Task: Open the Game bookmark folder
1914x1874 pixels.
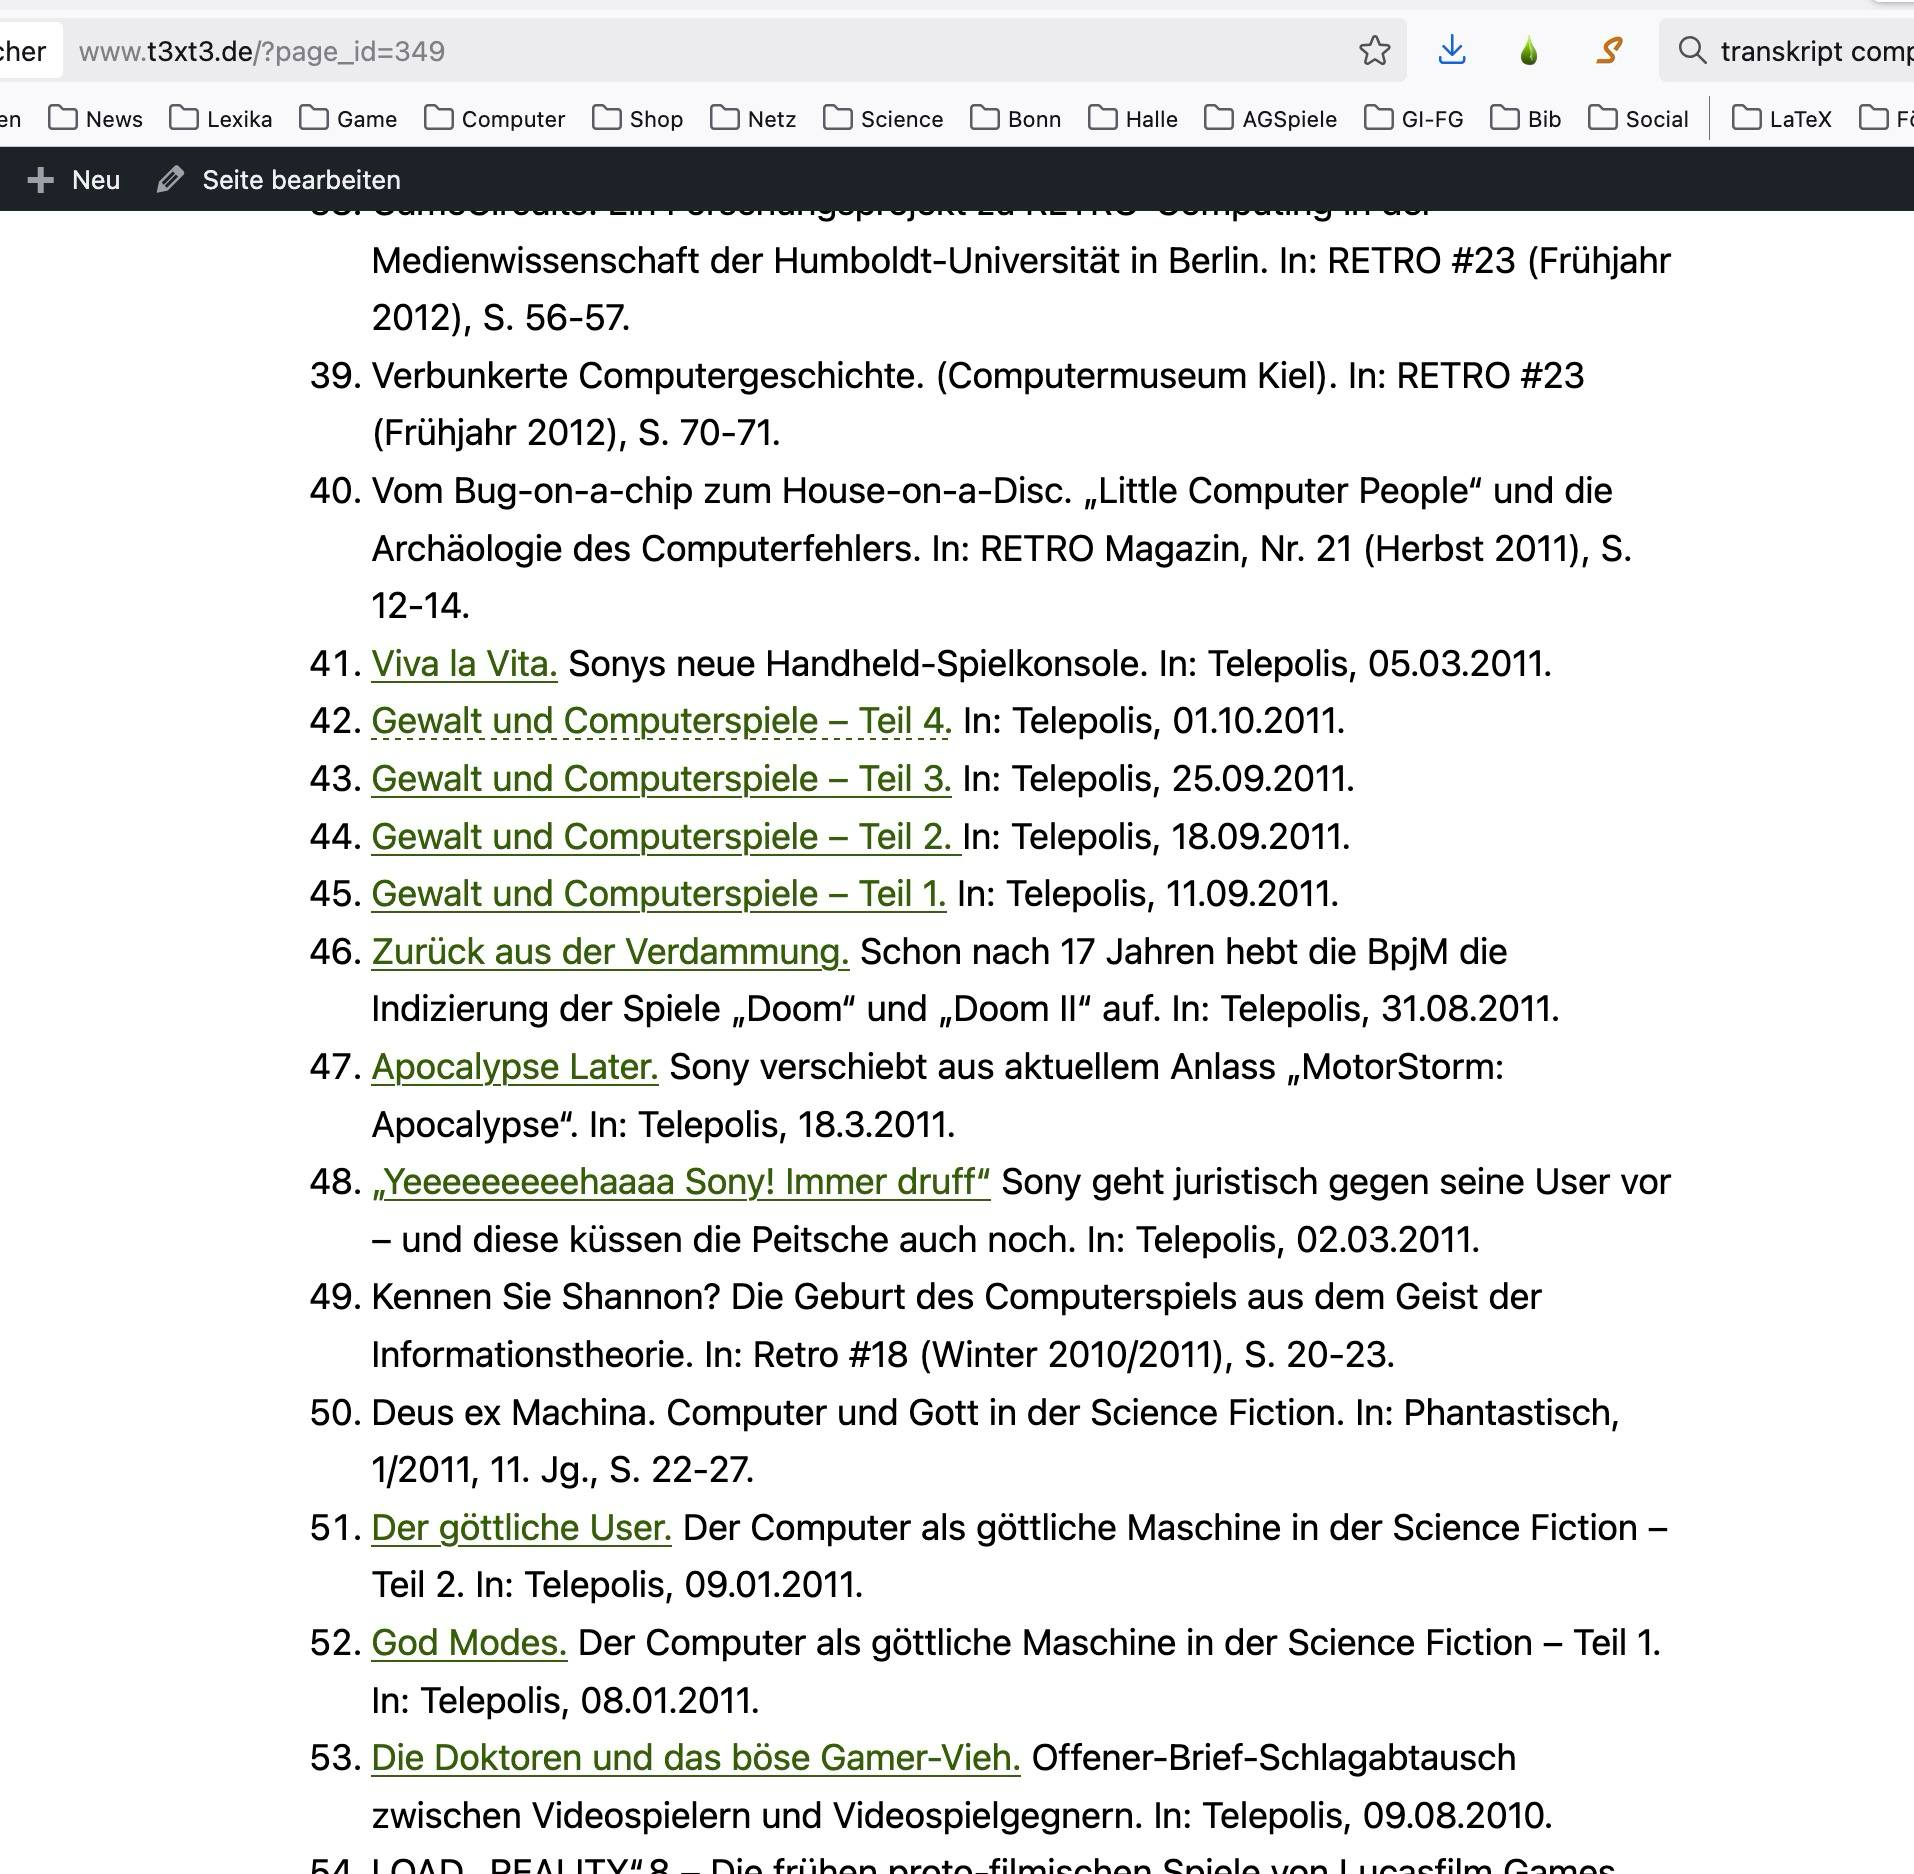Action: [x=348, y=119]
